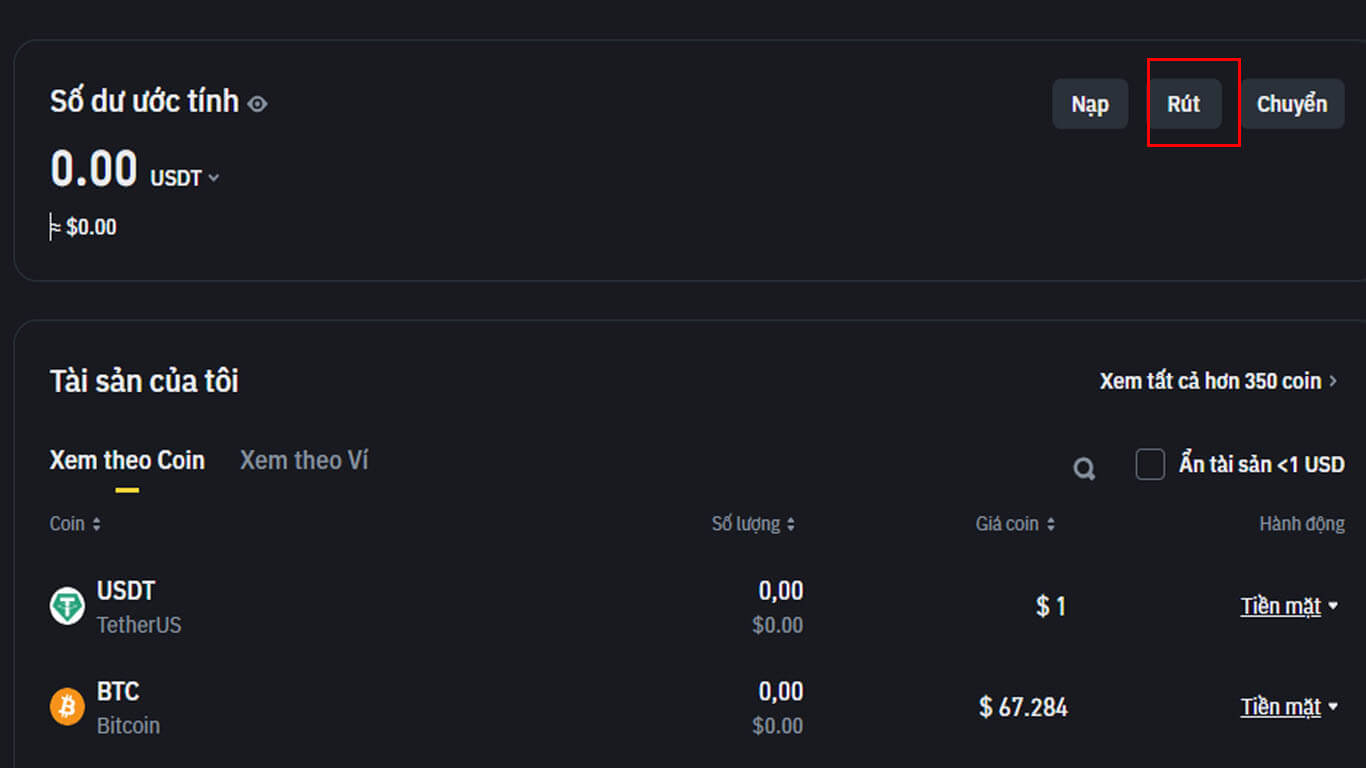Search assets with the magnifier icon
Image resolution: width=1366 pixels, height=768 pixels.
pos(1084,468)
